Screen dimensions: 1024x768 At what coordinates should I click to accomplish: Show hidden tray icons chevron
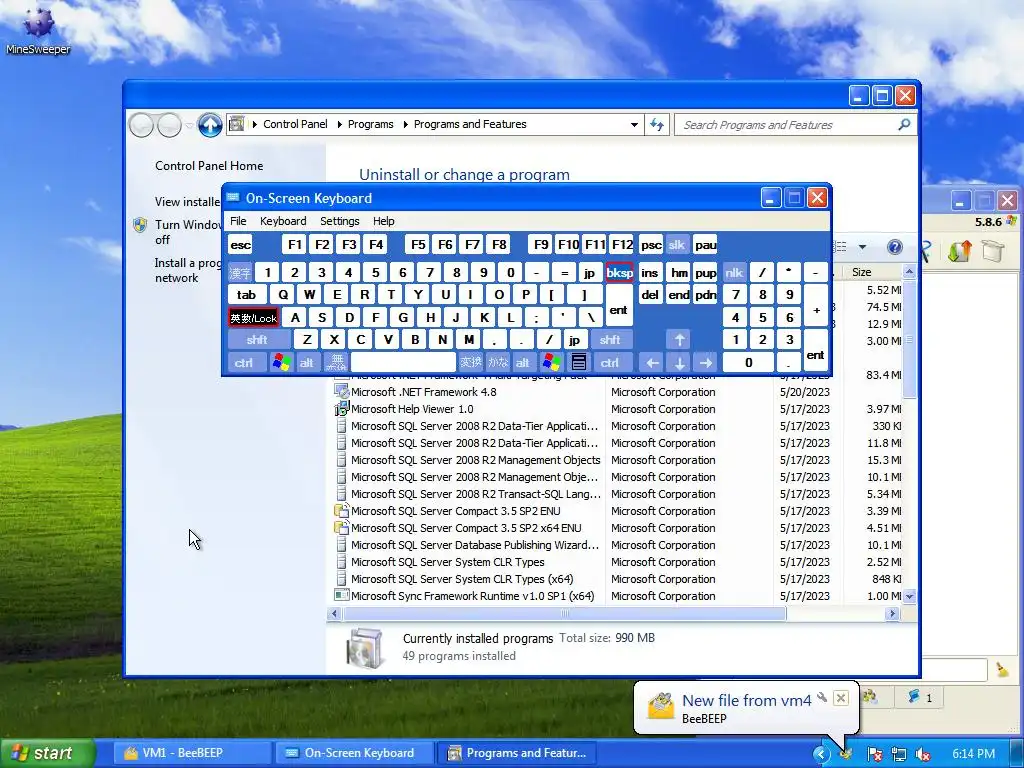(822, 754)
